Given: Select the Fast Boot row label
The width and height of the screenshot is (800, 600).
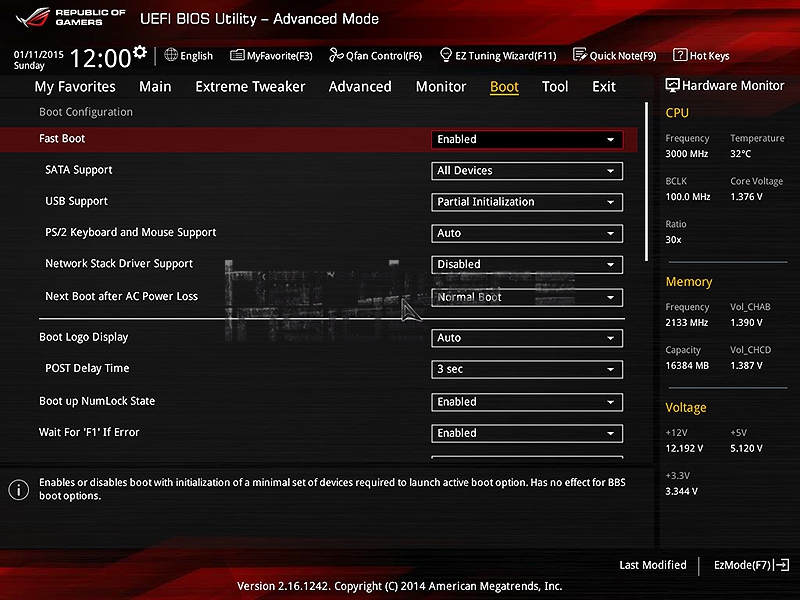Looking at the screenshot, I should tap(62, 138).
